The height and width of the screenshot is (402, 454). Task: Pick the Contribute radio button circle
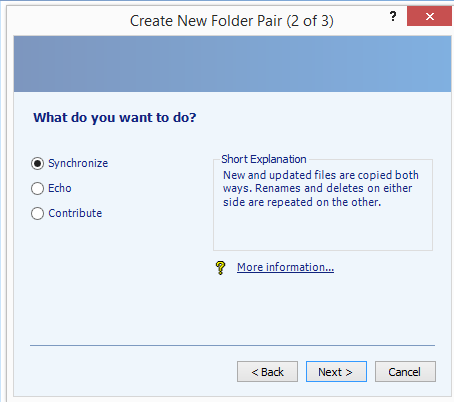coord(37,213)
